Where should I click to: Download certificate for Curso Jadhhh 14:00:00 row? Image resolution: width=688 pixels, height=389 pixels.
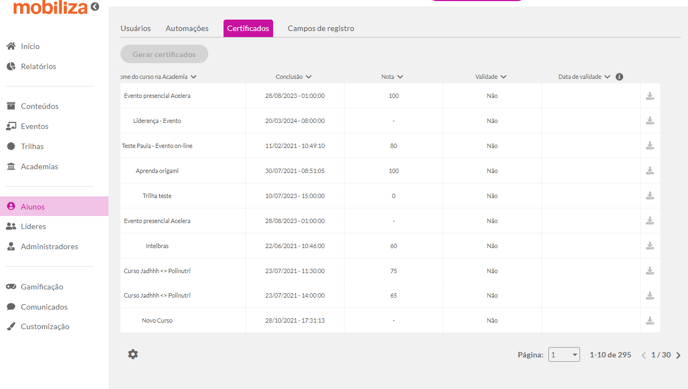point(650,296)
